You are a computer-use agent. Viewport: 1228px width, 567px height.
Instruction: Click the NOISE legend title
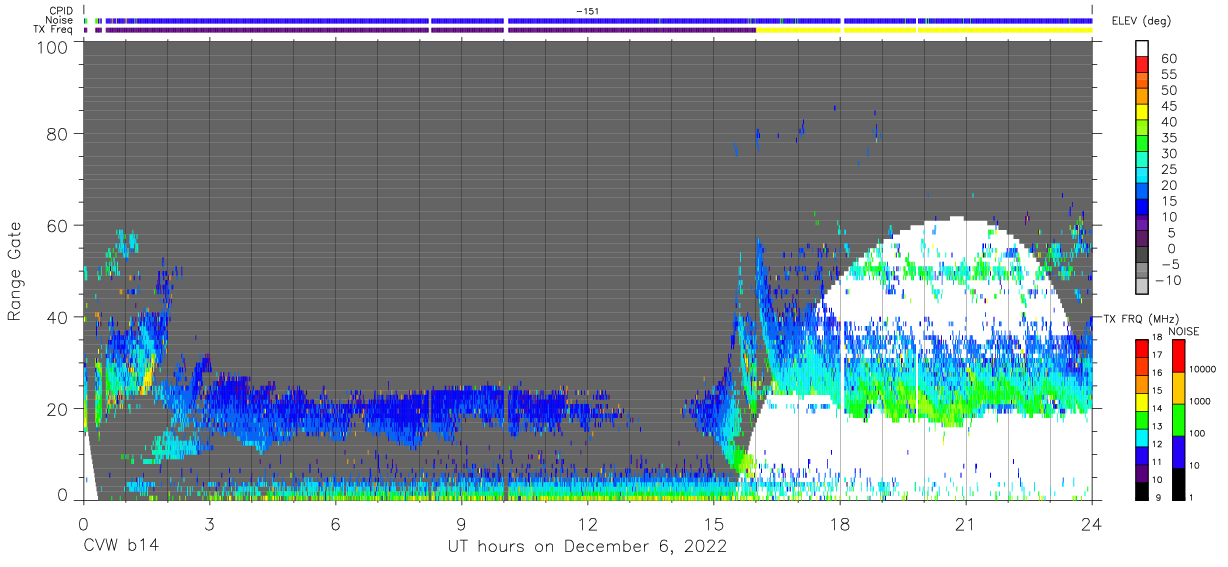coord(1185,331)
